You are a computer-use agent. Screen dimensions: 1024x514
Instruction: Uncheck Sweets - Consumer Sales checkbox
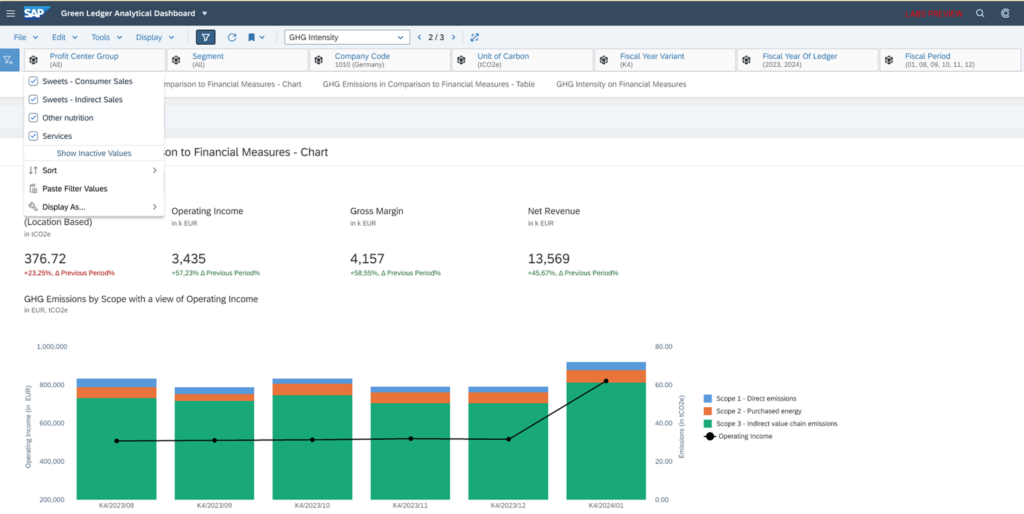[34, 81]
